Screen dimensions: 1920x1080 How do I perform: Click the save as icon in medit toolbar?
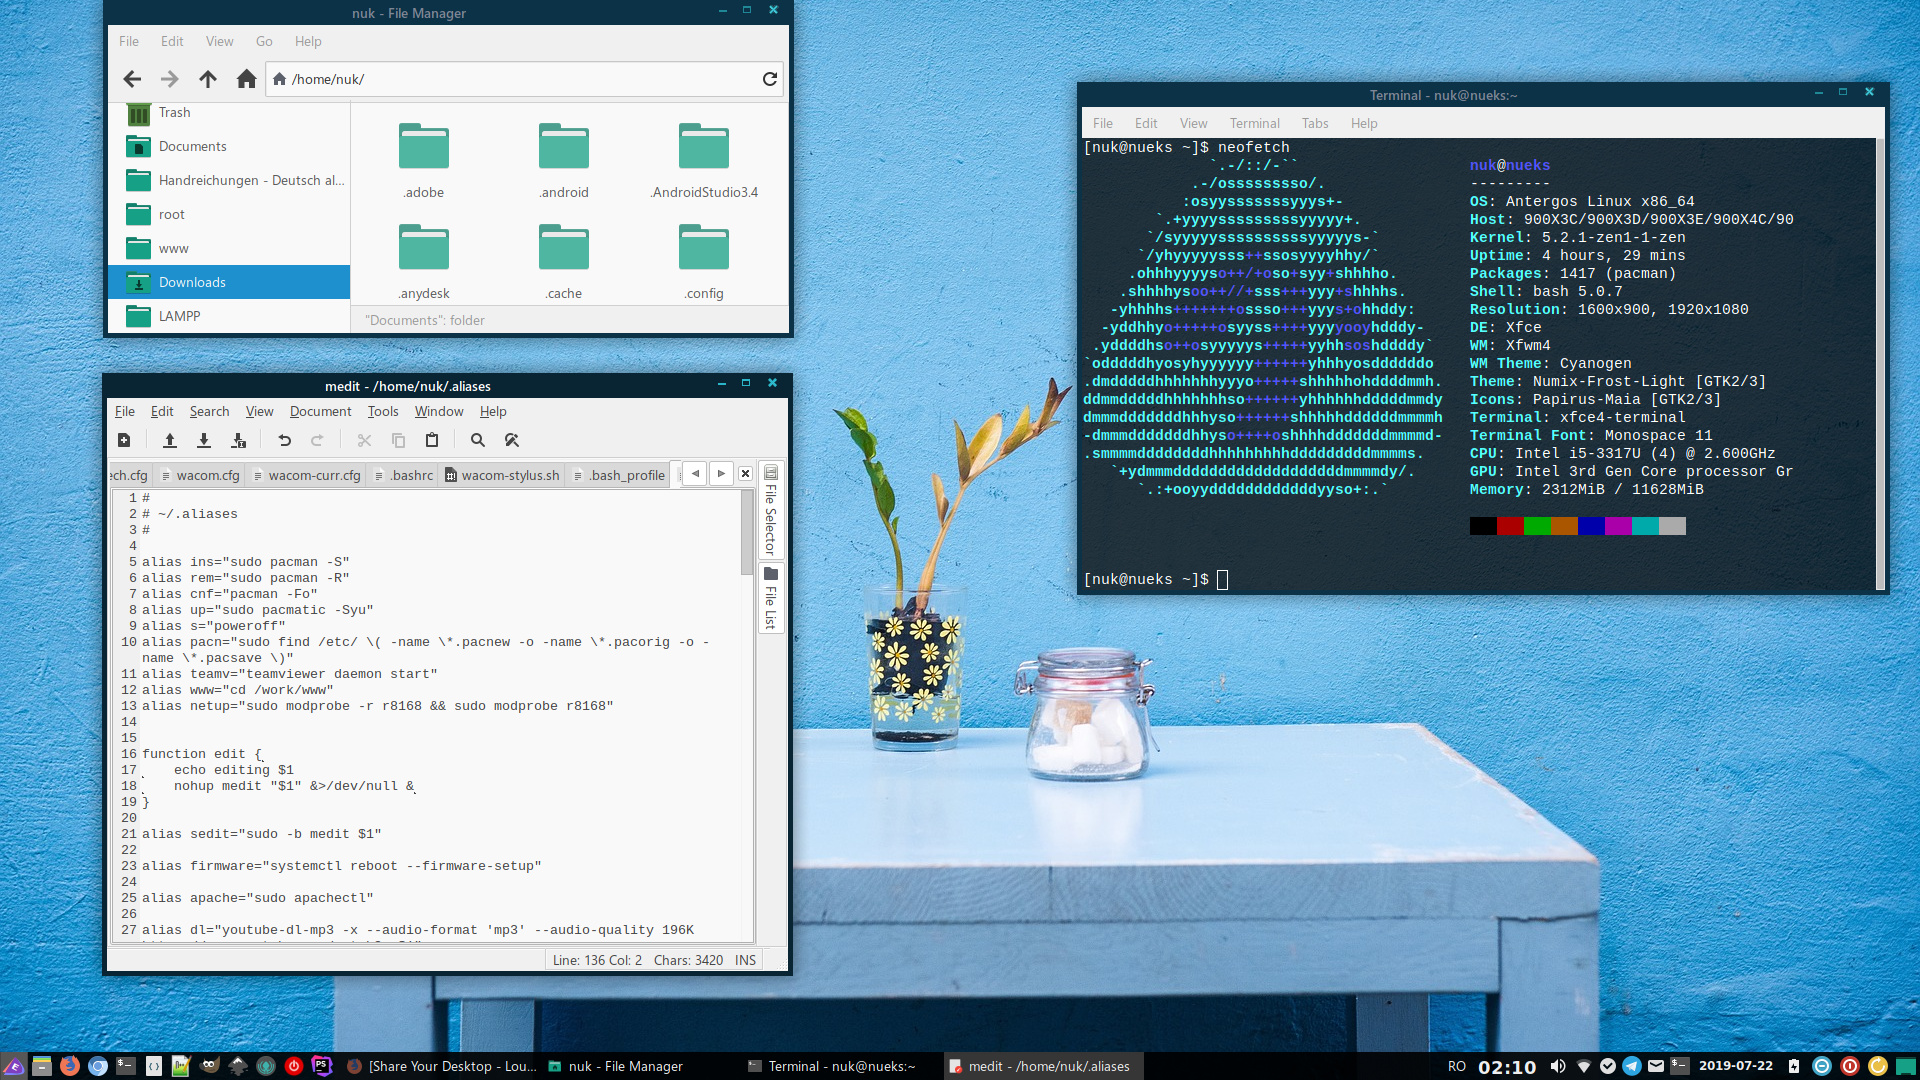[x=238, y=440]
